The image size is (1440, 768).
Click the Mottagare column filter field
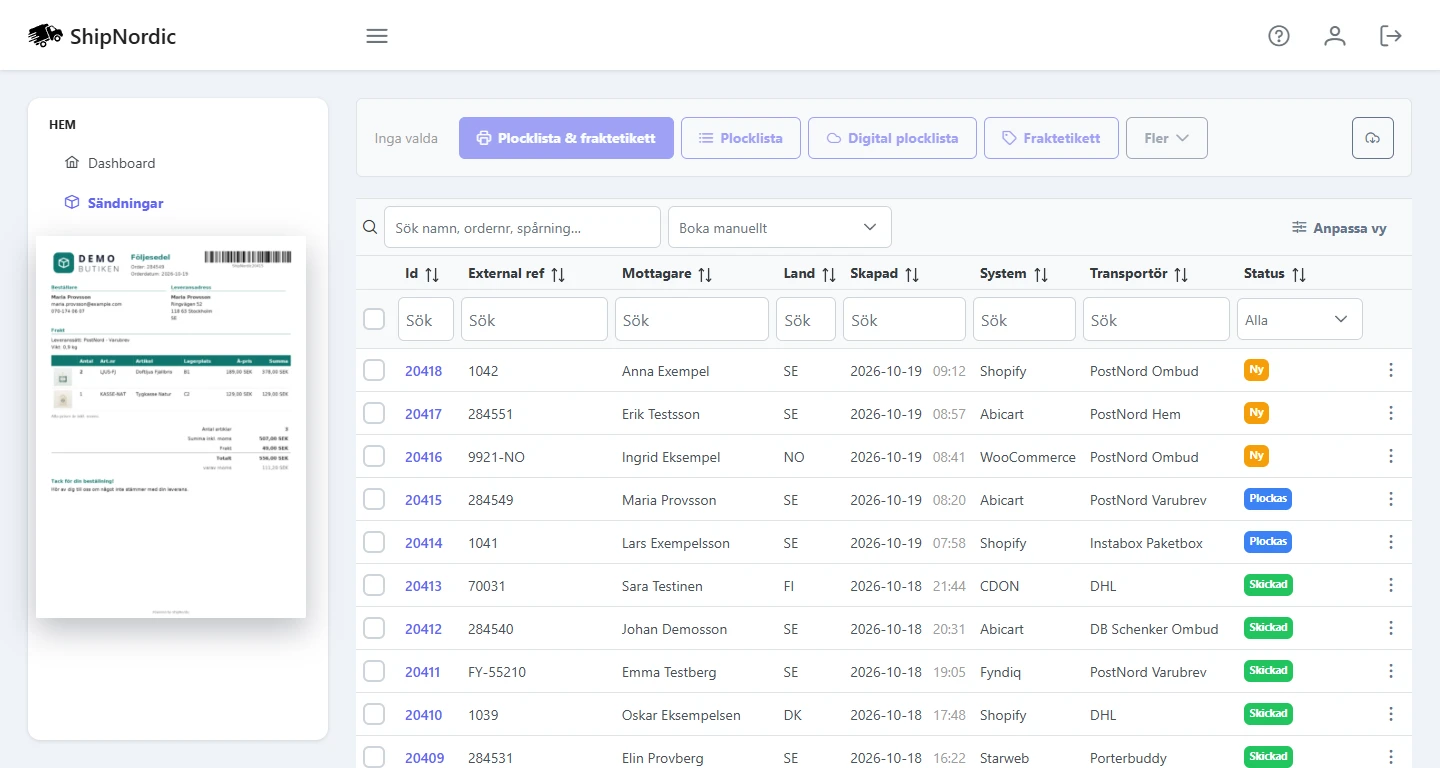click(x=692, y=320)
